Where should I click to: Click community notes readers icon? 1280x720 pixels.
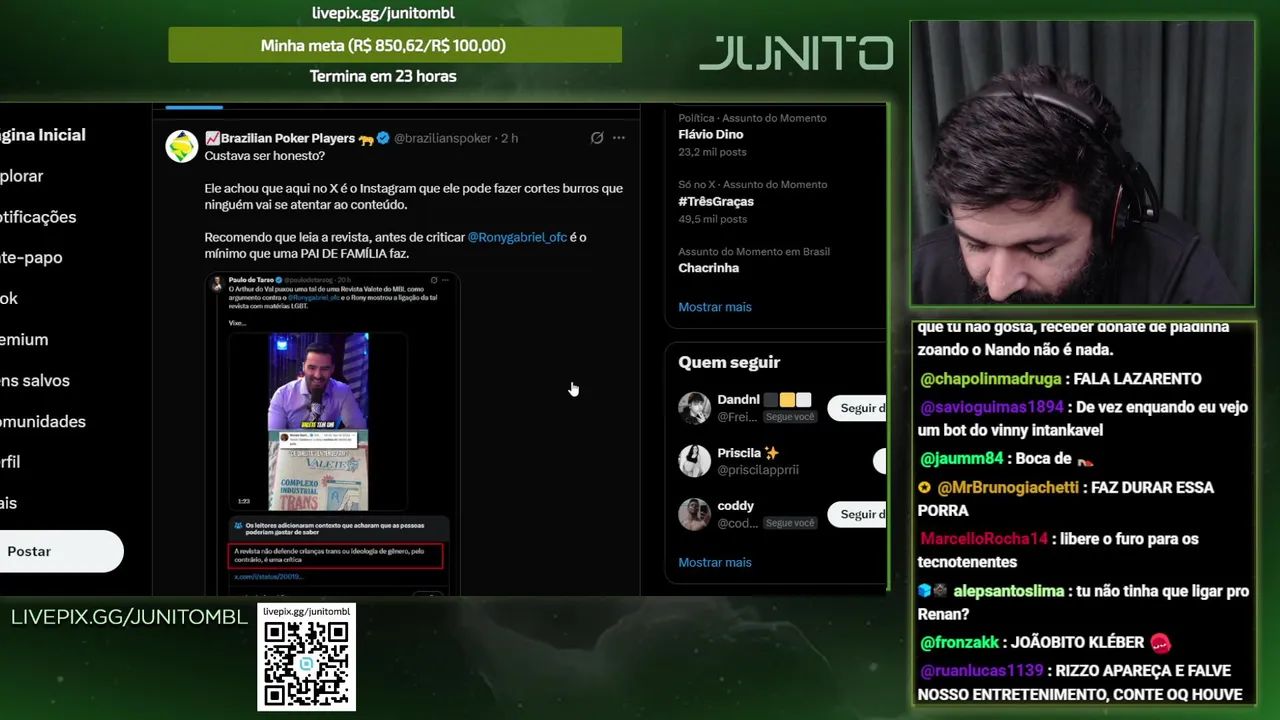pyautogui.click(x=238, y=525)
